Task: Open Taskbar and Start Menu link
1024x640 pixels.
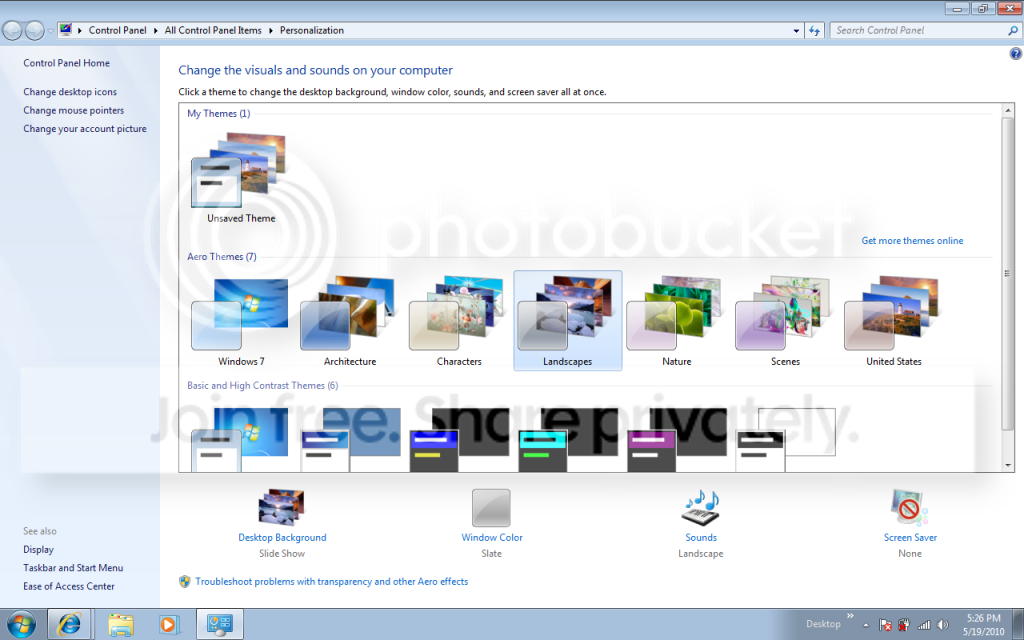Action: pos(73,568)
